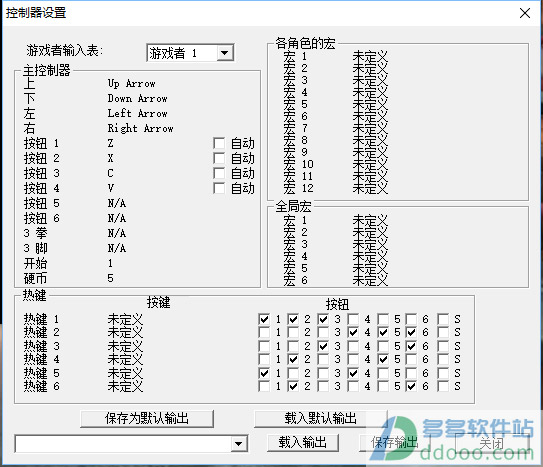Select the key 1 mapping for 开始
This screenshot has height=467, width=543.
coord(110,263)
